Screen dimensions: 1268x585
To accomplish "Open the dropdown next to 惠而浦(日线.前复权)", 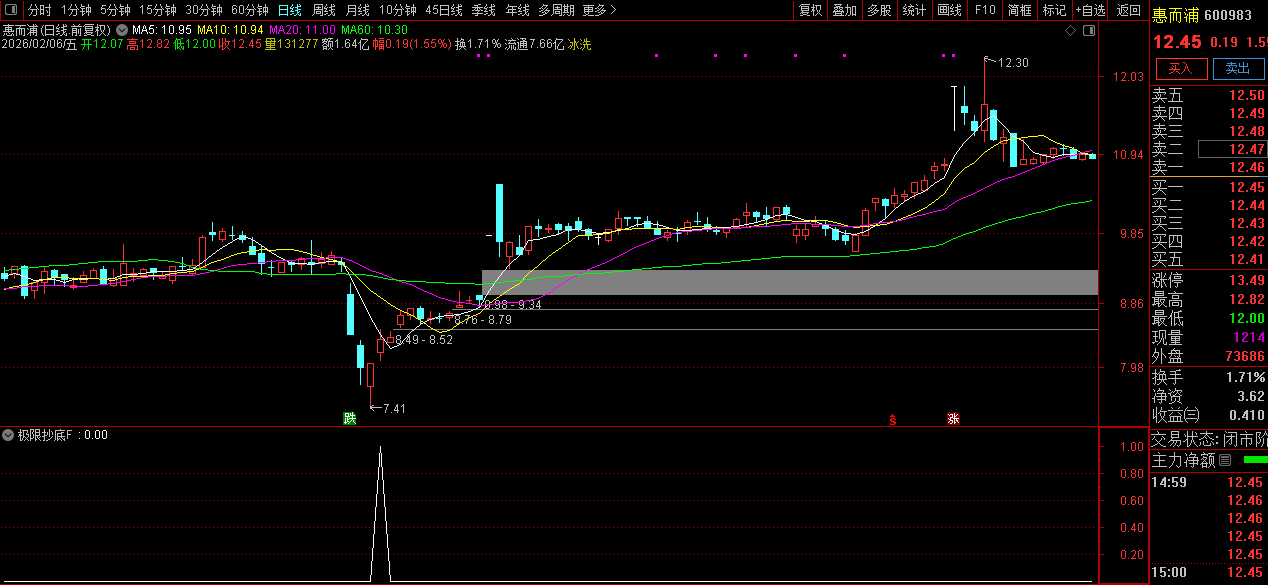I will (x=122, y=30).
